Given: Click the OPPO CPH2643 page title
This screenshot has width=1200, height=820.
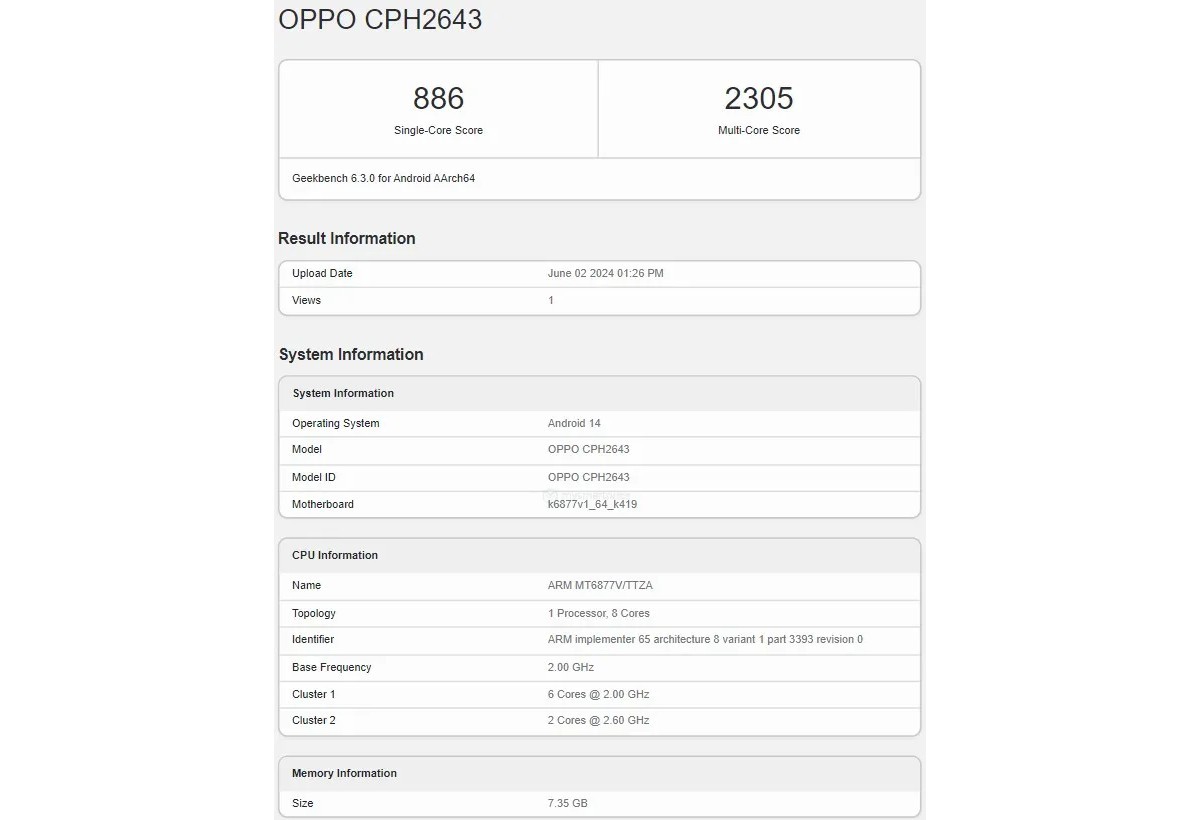Looking at the screenshot, I should (x=380, y=20).
